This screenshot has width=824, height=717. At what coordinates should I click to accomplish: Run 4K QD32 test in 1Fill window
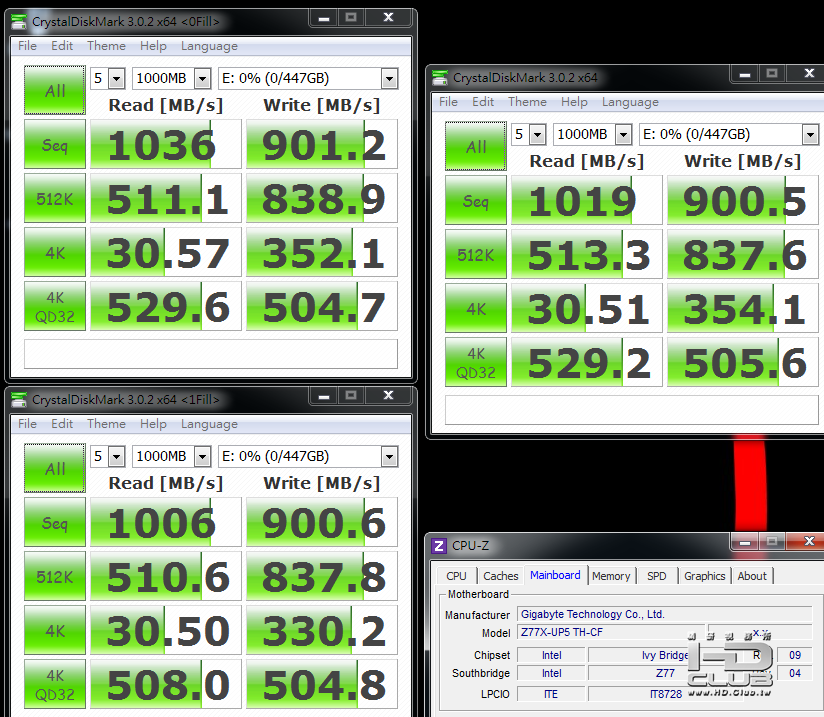point(55,684)
